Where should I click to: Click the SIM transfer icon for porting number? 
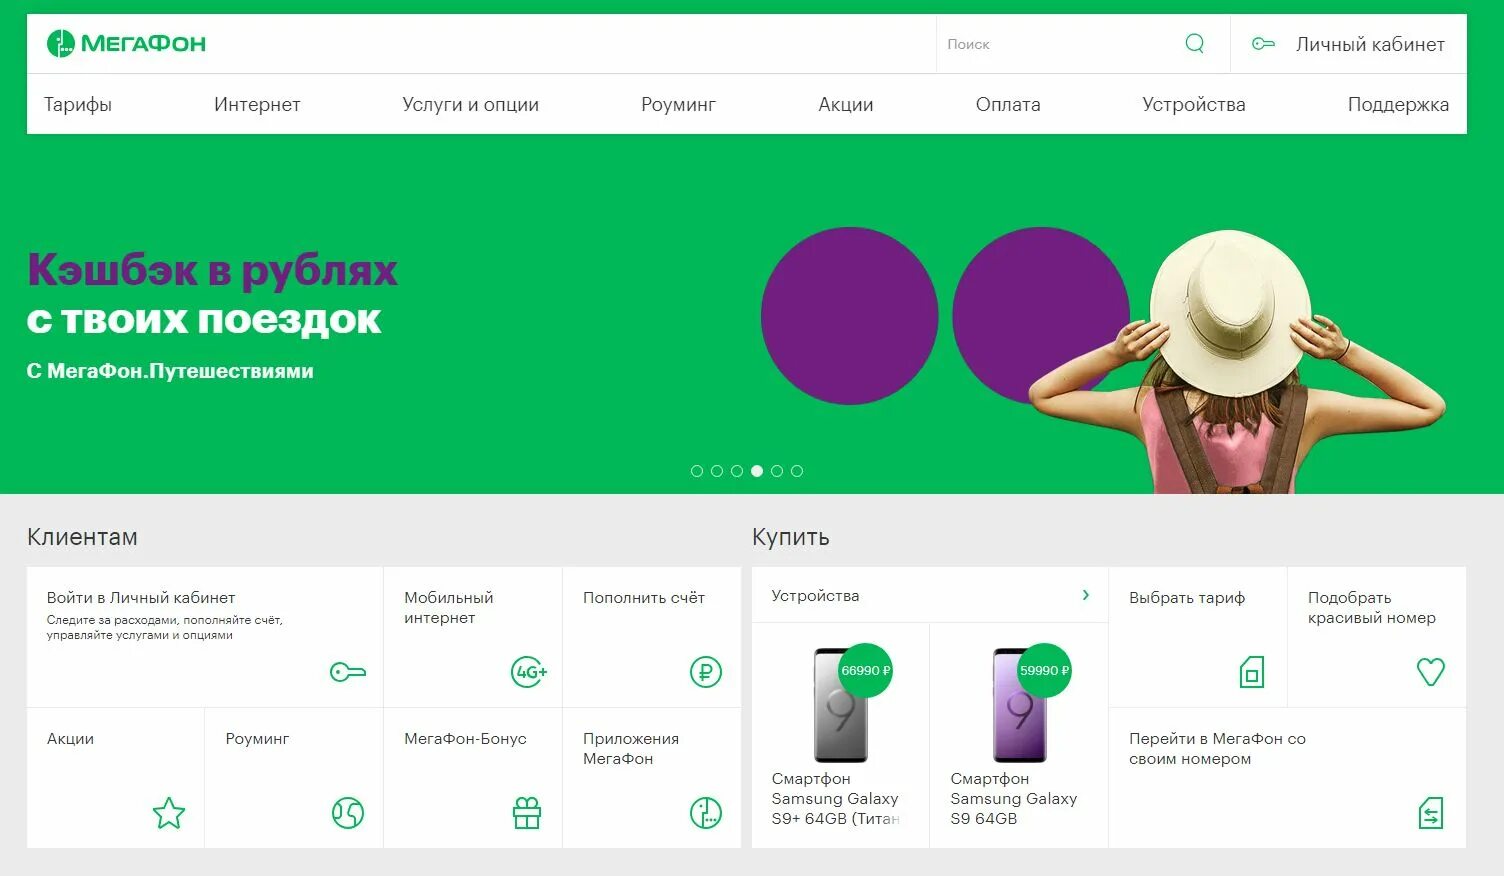pyautogui.click(x=1431, y=813)
